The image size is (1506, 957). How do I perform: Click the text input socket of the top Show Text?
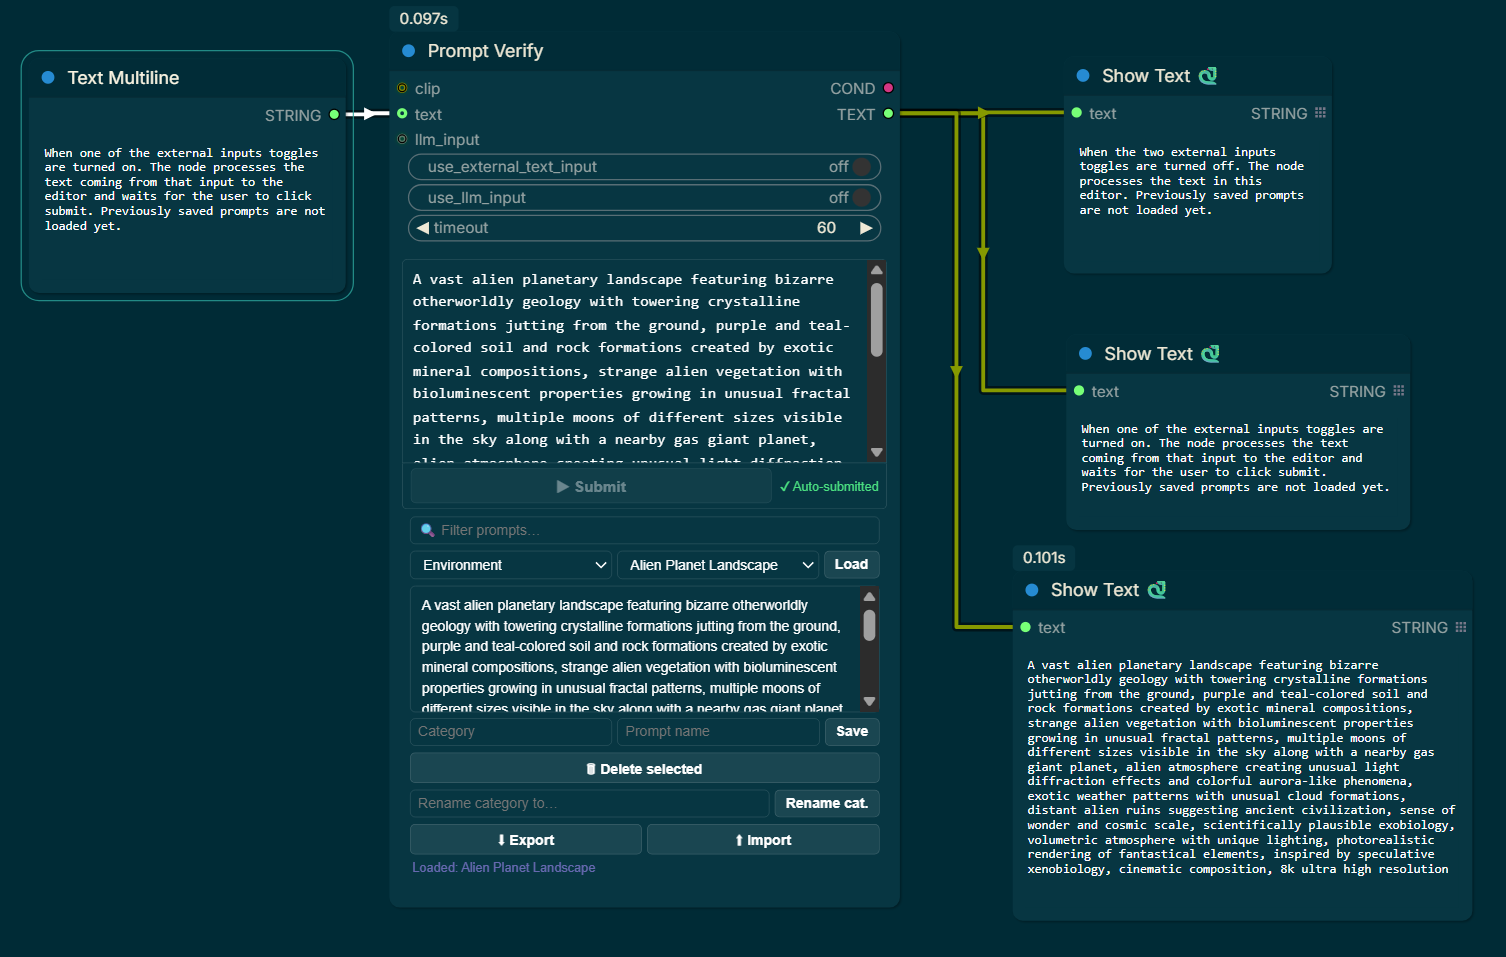[x=1076, y=113]
